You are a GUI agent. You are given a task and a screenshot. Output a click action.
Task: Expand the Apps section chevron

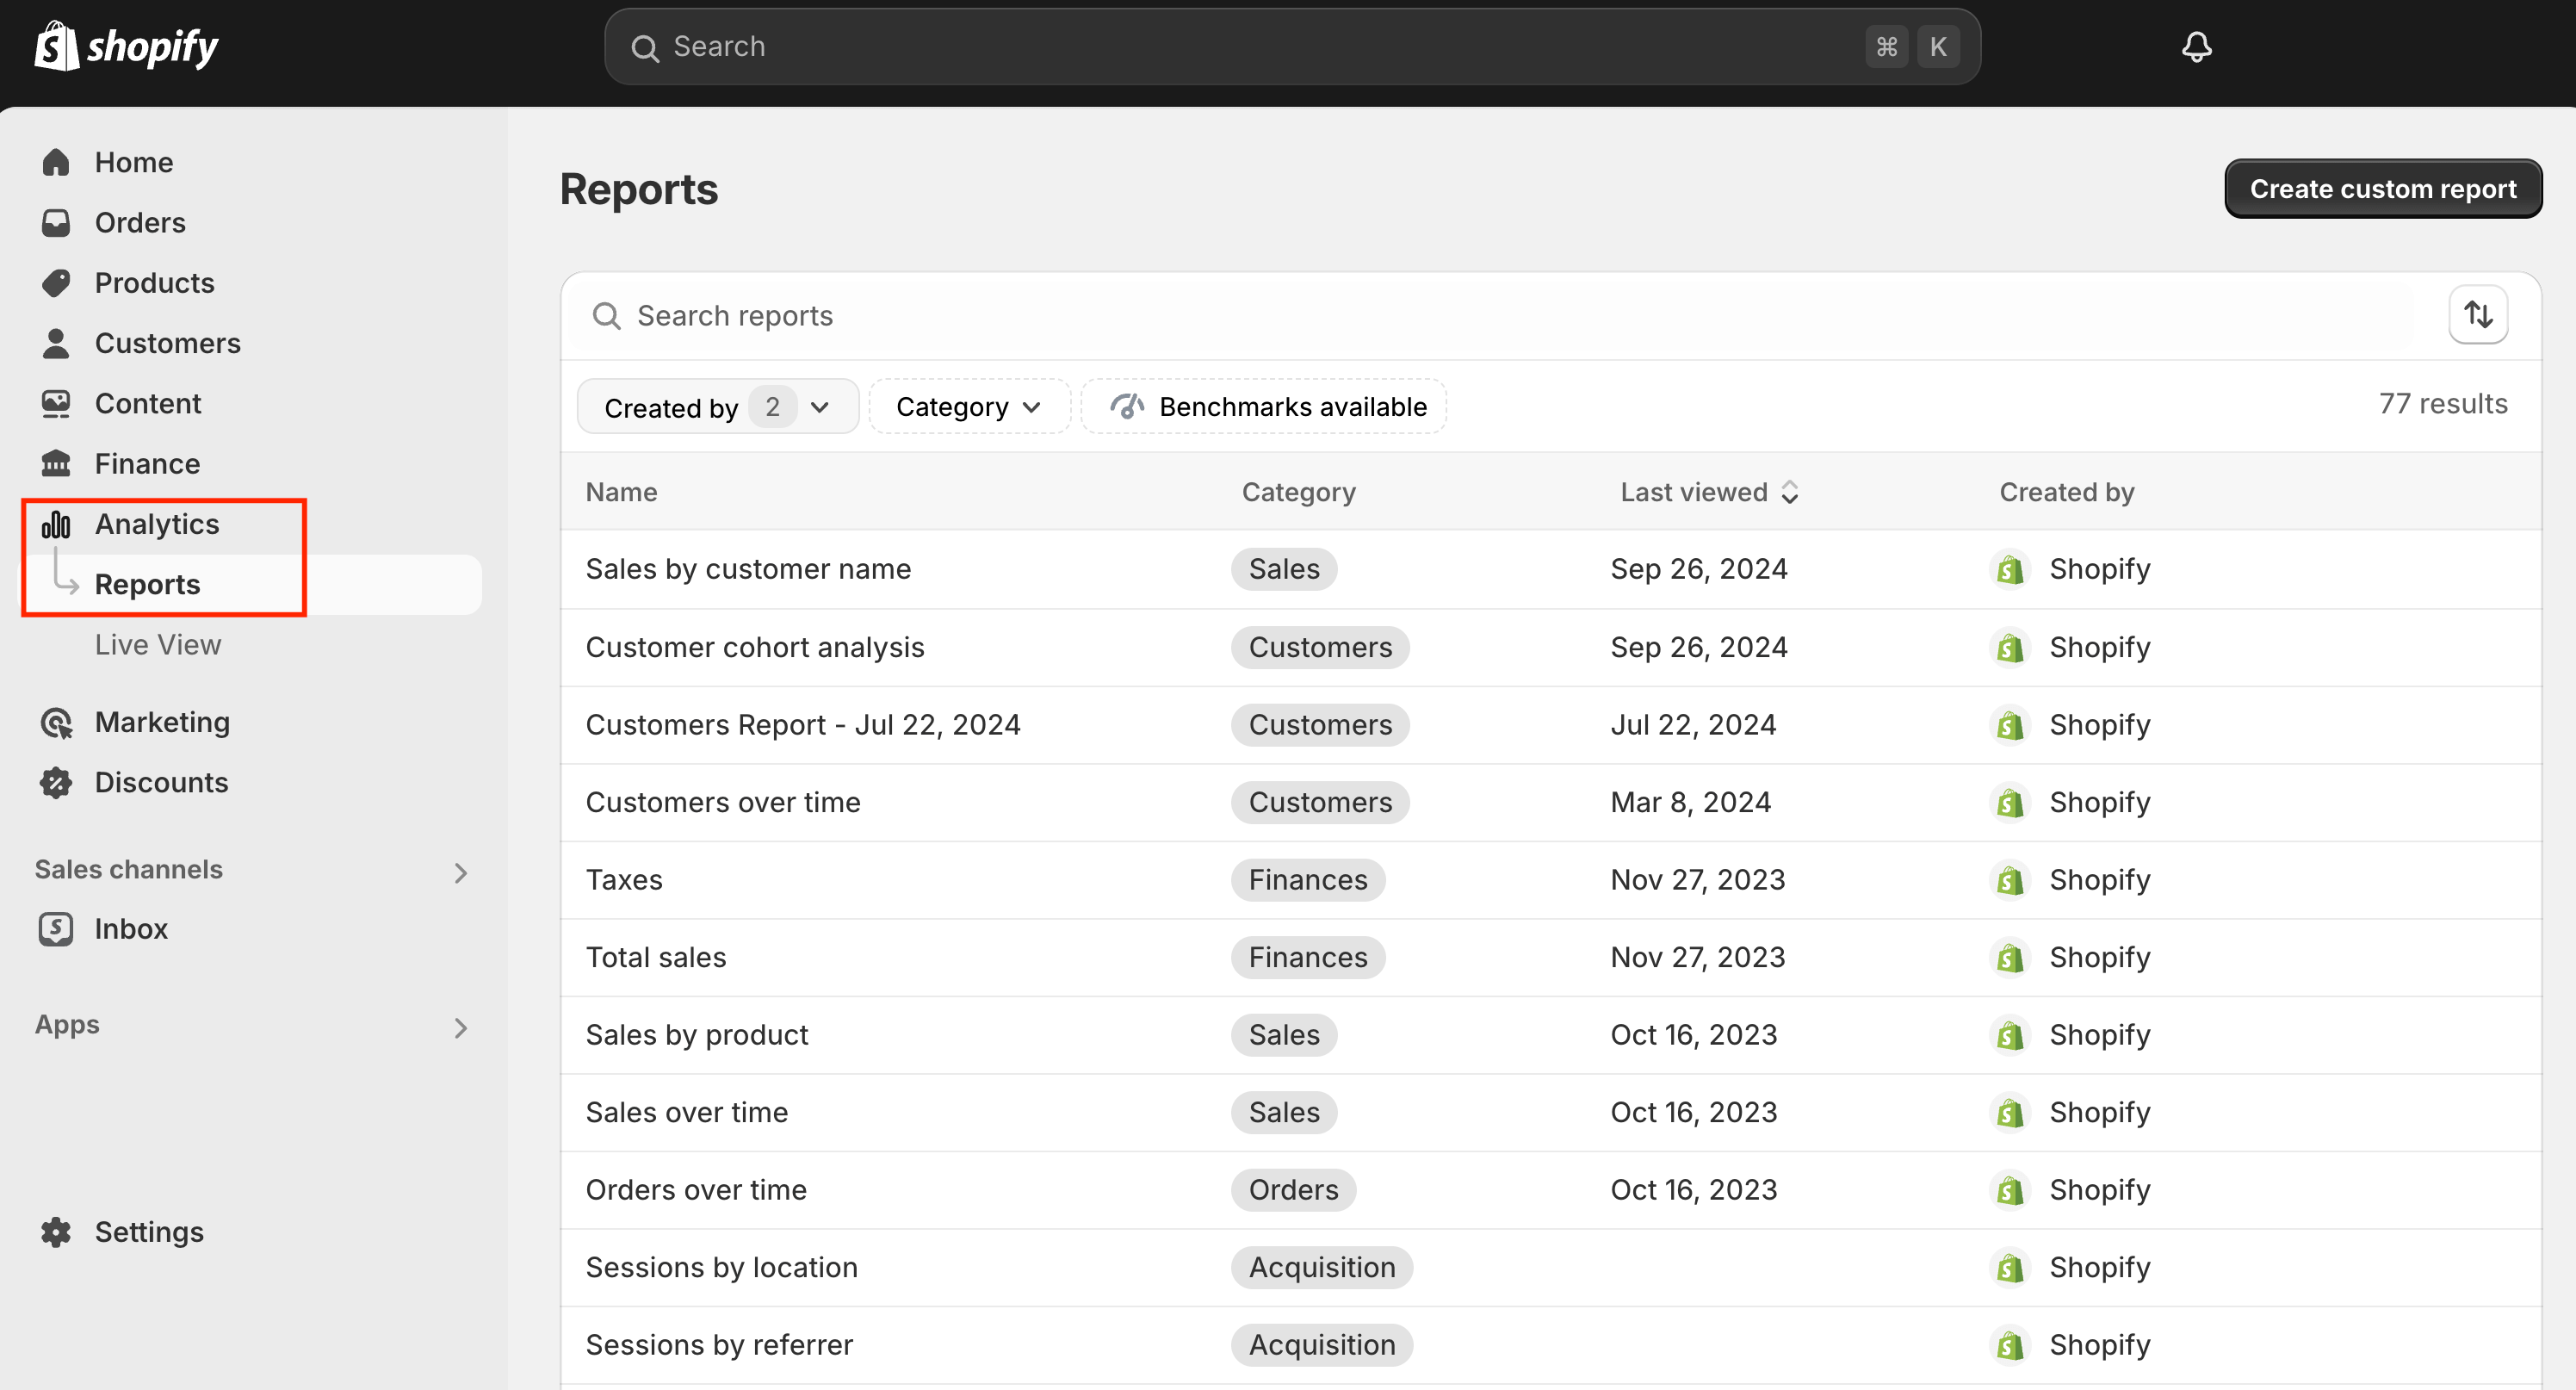[x=460, y=1027]
